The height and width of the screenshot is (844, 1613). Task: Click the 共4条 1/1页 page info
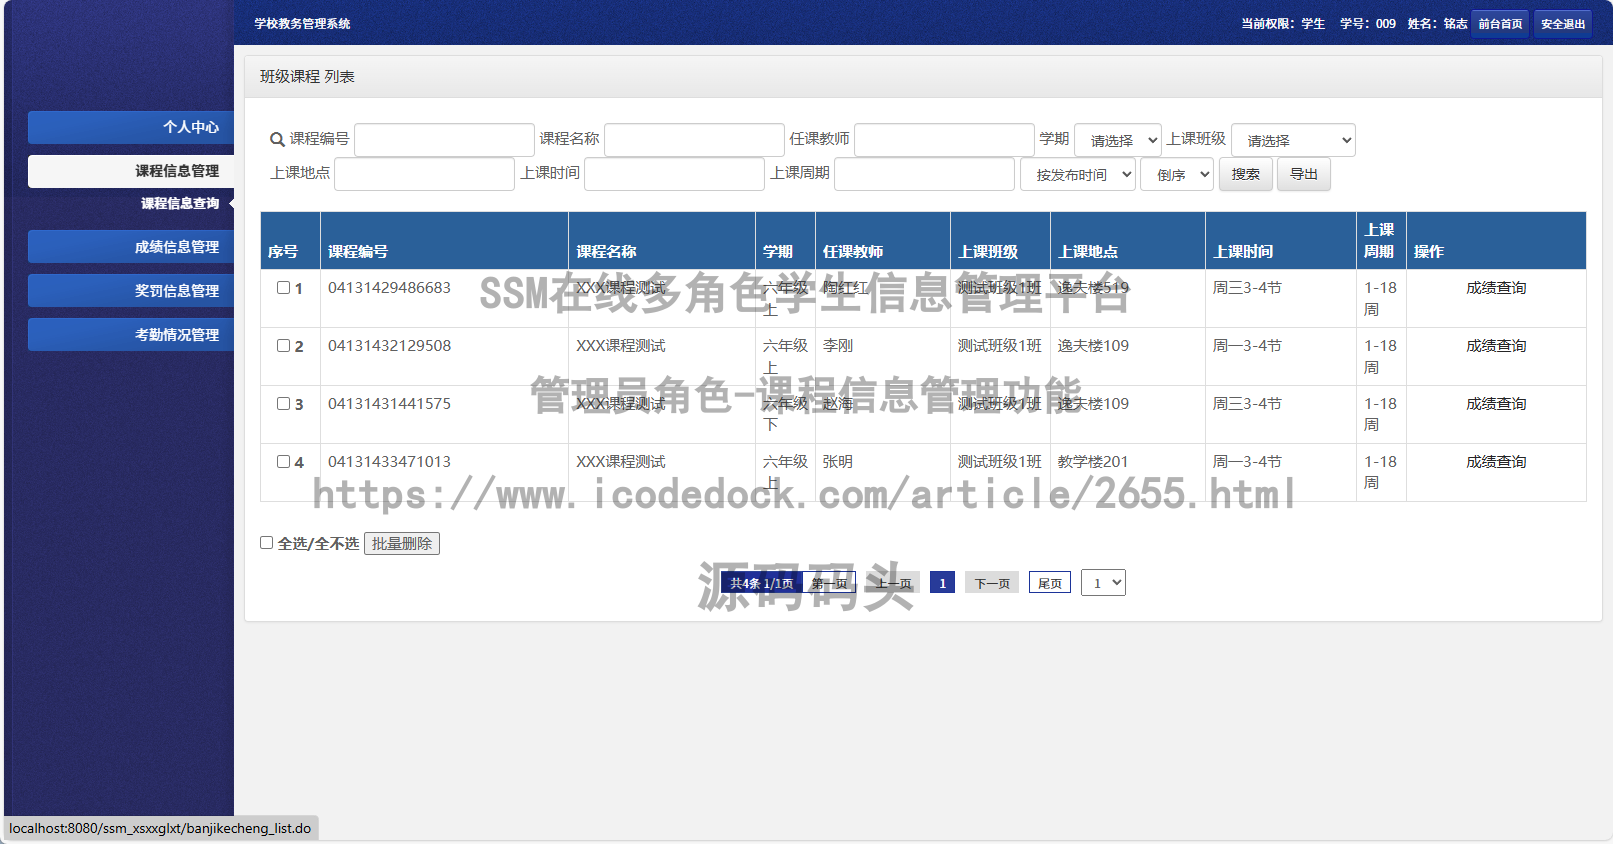click(x=761, y=583)
